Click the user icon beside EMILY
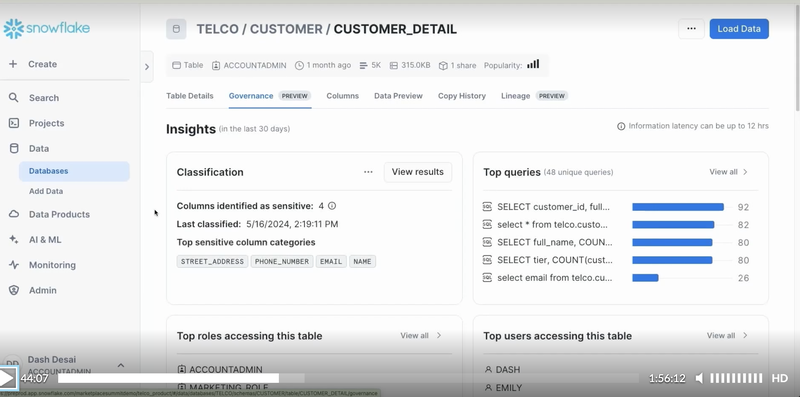 488,388
